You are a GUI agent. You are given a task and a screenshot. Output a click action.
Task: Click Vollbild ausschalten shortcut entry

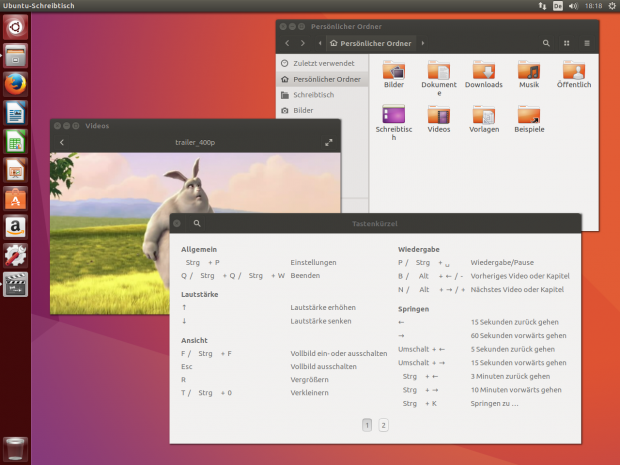[x=323, y=367]
